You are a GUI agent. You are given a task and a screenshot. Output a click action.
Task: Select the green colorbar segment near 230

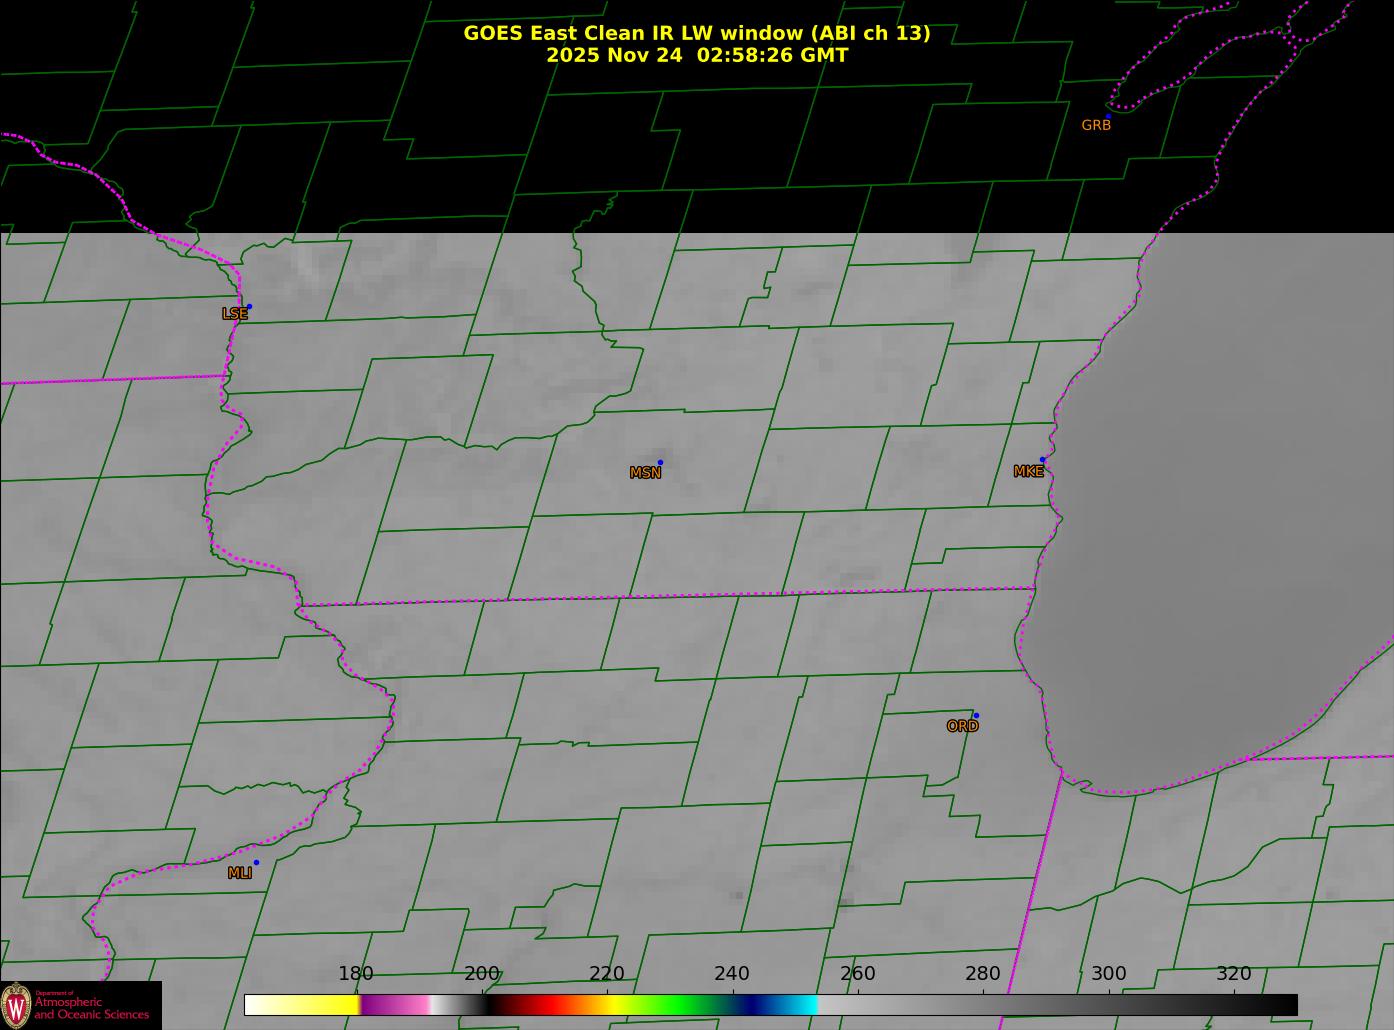[x=670, y=1005]
